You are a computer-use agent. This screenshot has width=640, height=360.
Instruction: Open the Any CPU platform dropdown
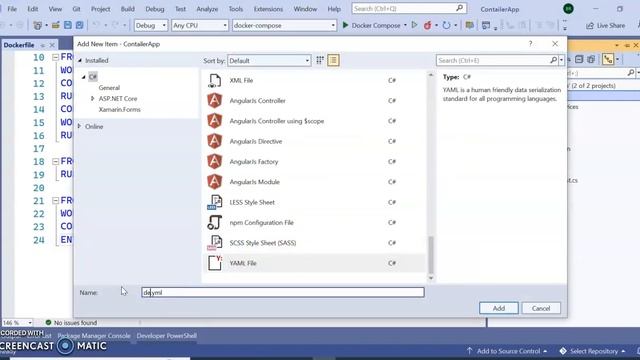(200, 25)
